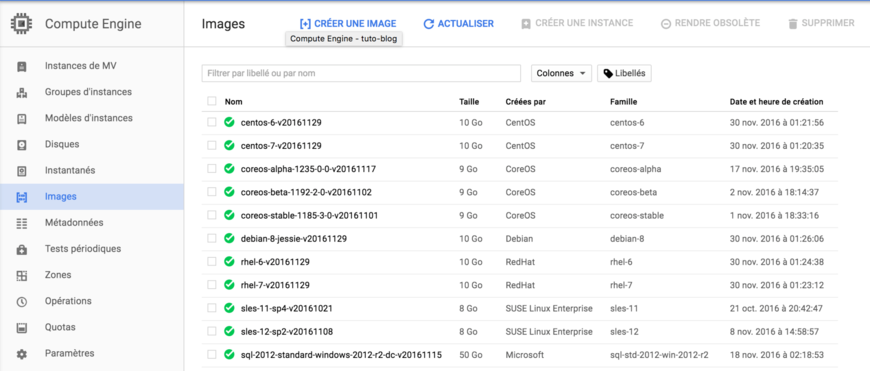Click green status icon for debian-8-jessie-v20161129
Screen dimensions: 870x371
pos(229,238)
